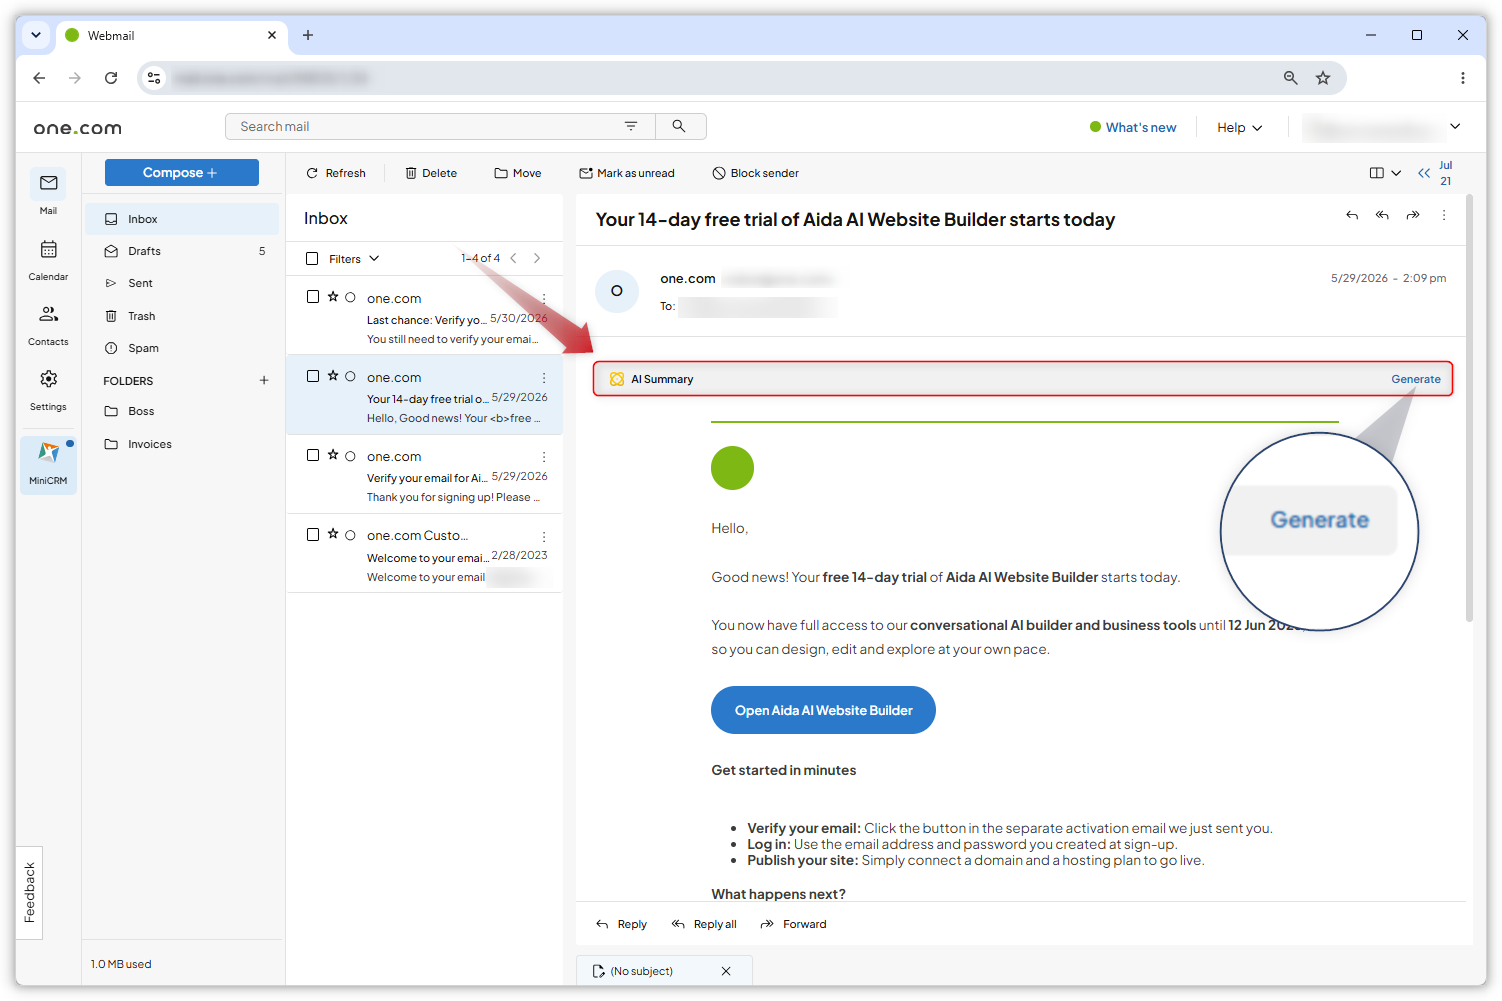Mark the message as unread
Image resolution: width=1502 pixels, height=1001 pixels.
[x=627, y=173]
